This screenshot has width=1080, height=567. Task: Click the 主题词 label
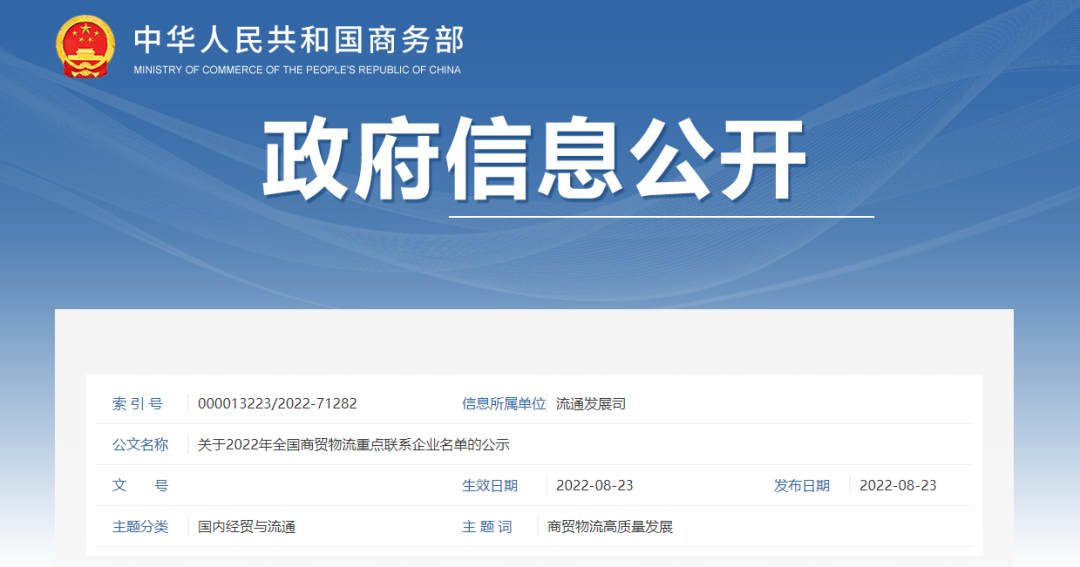[x=487, y=526]
